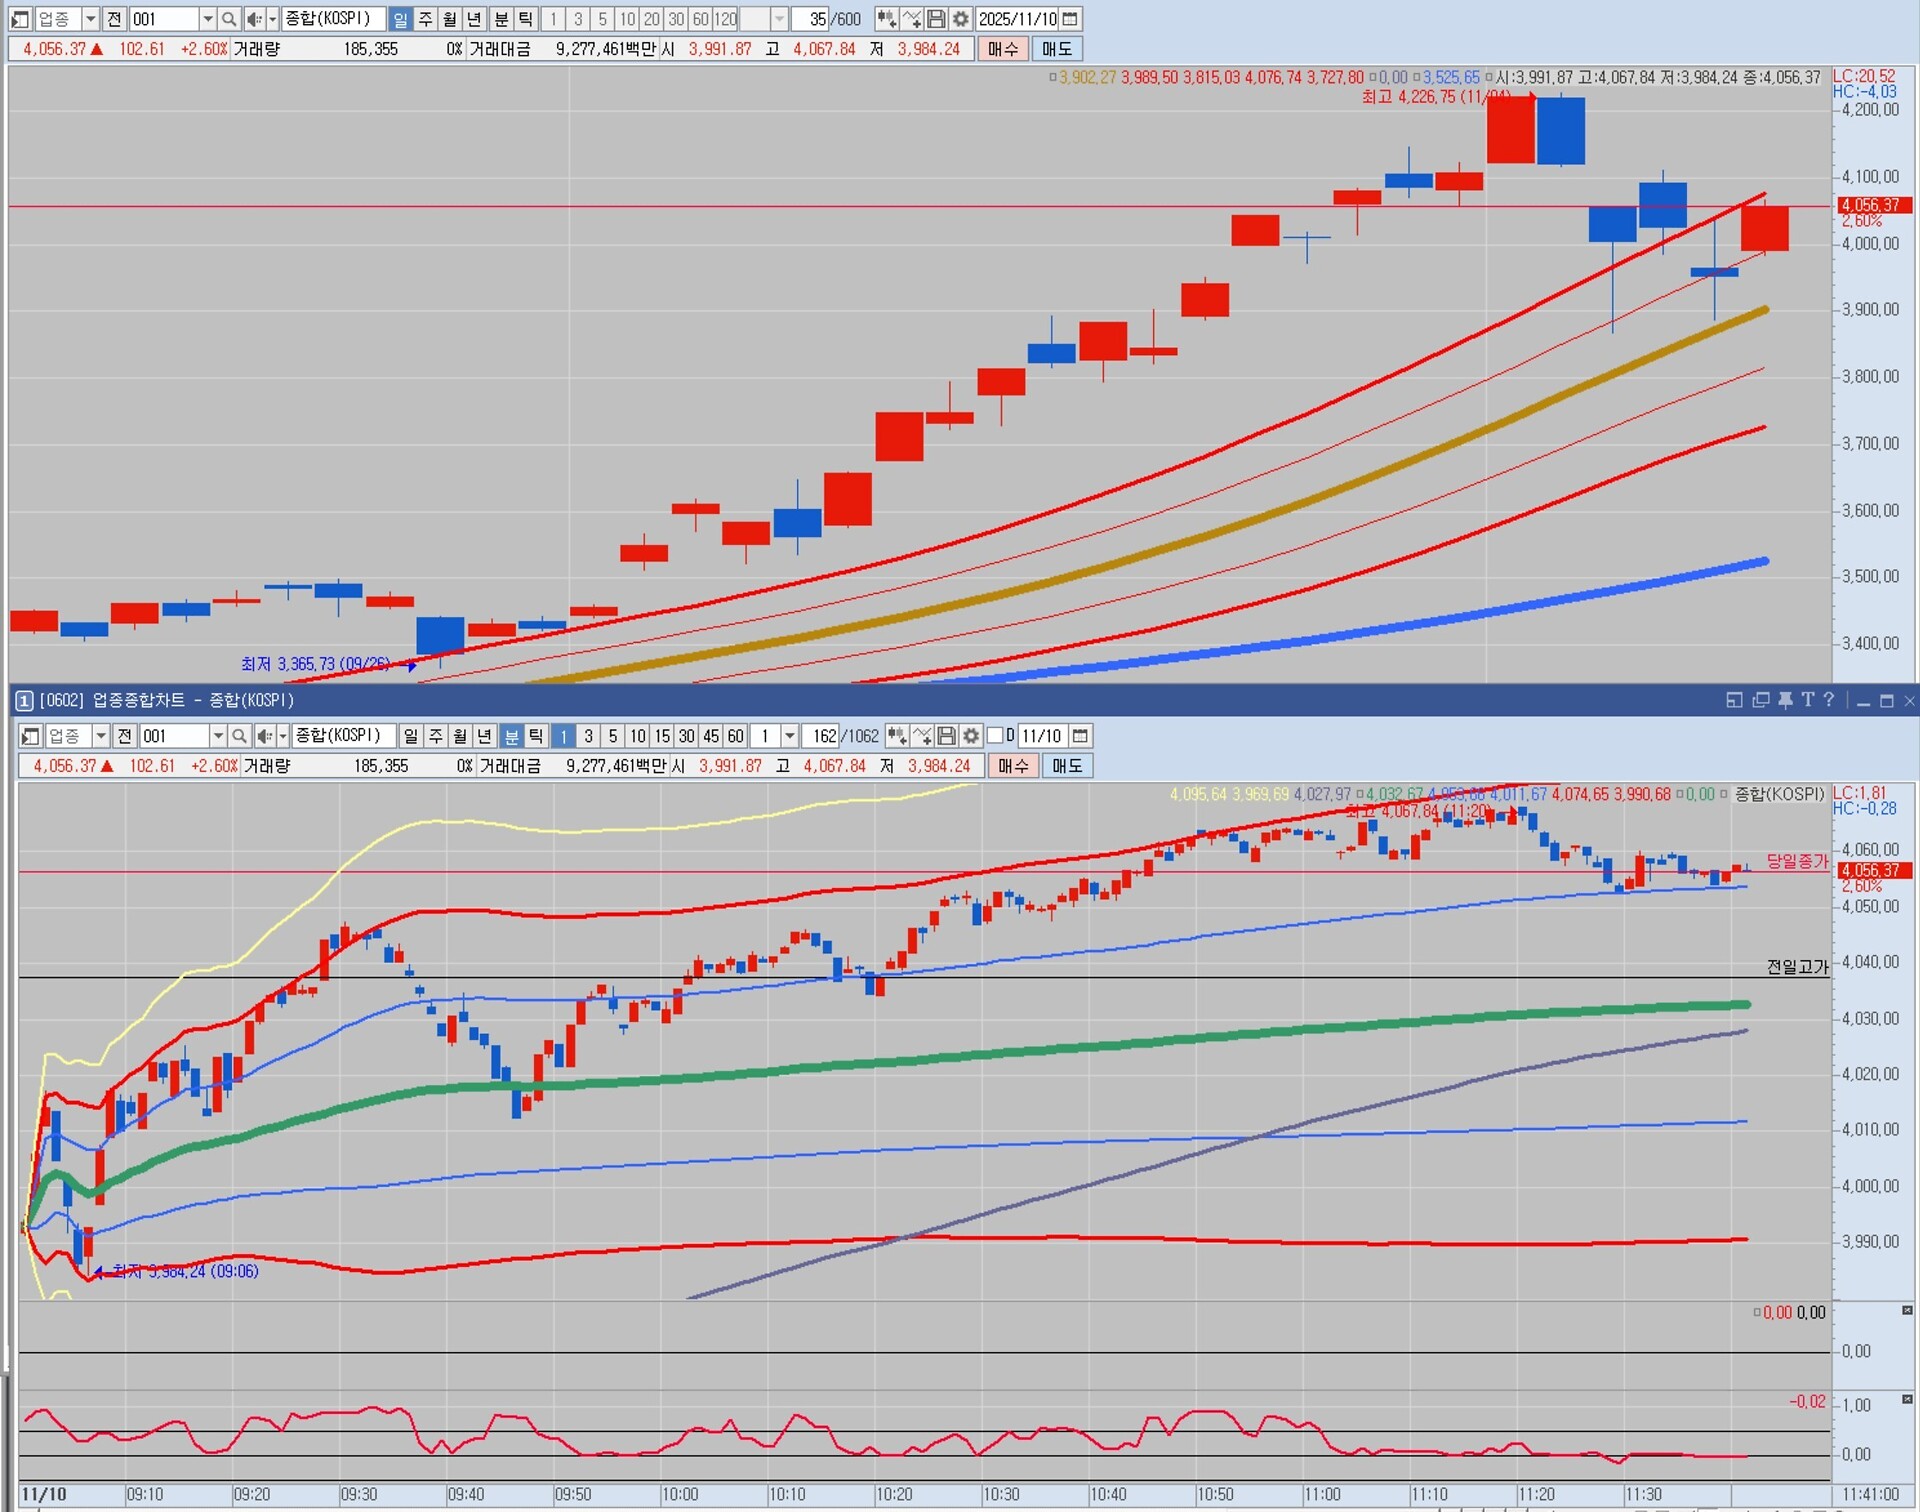
Task: Open the top chart's settings gear
Action: 961,19
